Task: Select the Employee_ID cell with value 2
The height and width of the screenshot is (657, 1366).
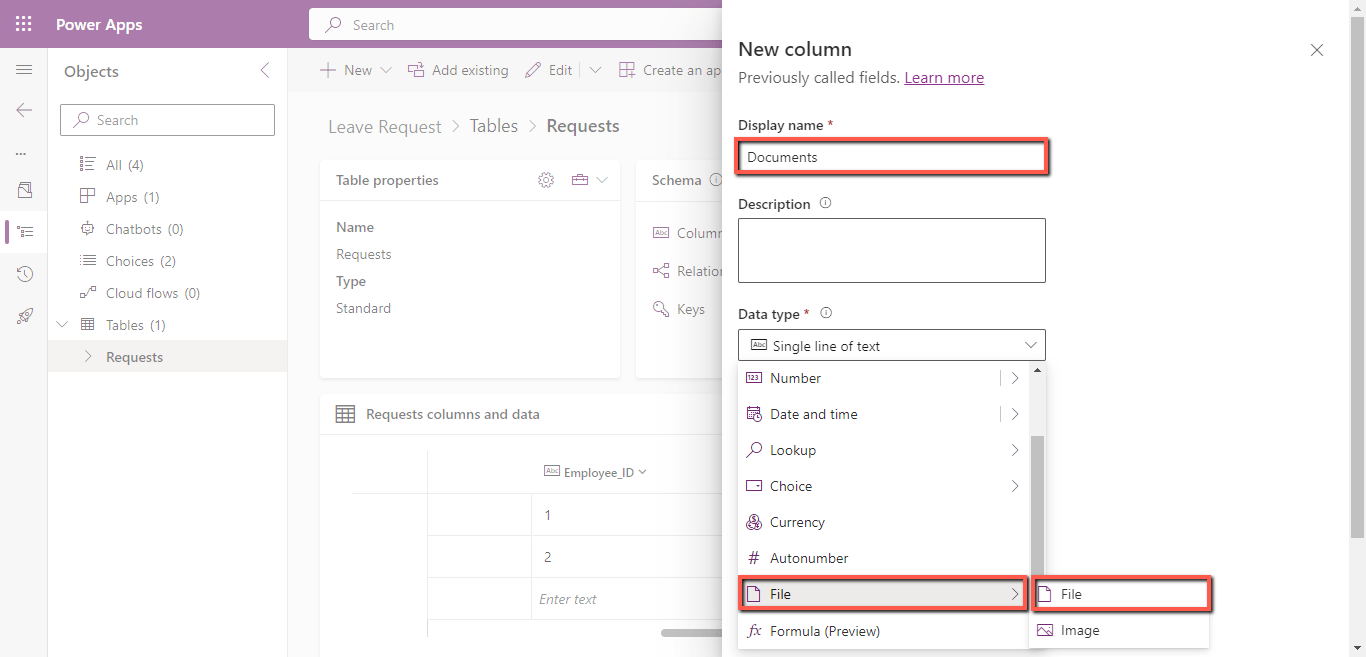Action: tap(626, 557)
